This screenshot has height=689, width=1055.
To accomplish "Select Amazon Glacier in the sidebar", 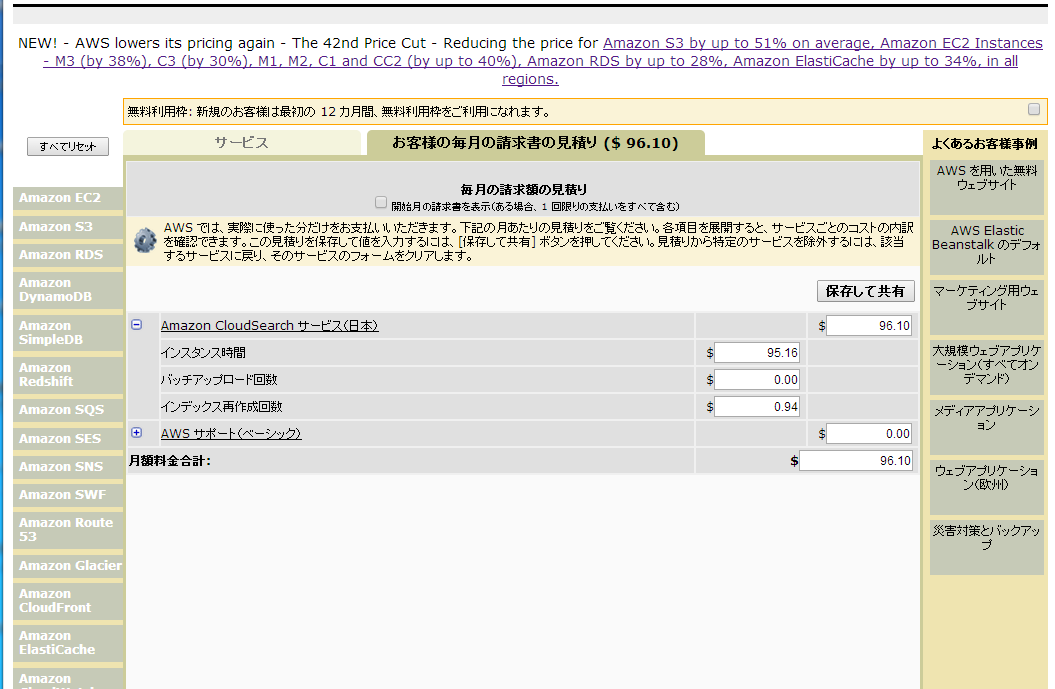I will pyautogui.click(x=68, y=566).
